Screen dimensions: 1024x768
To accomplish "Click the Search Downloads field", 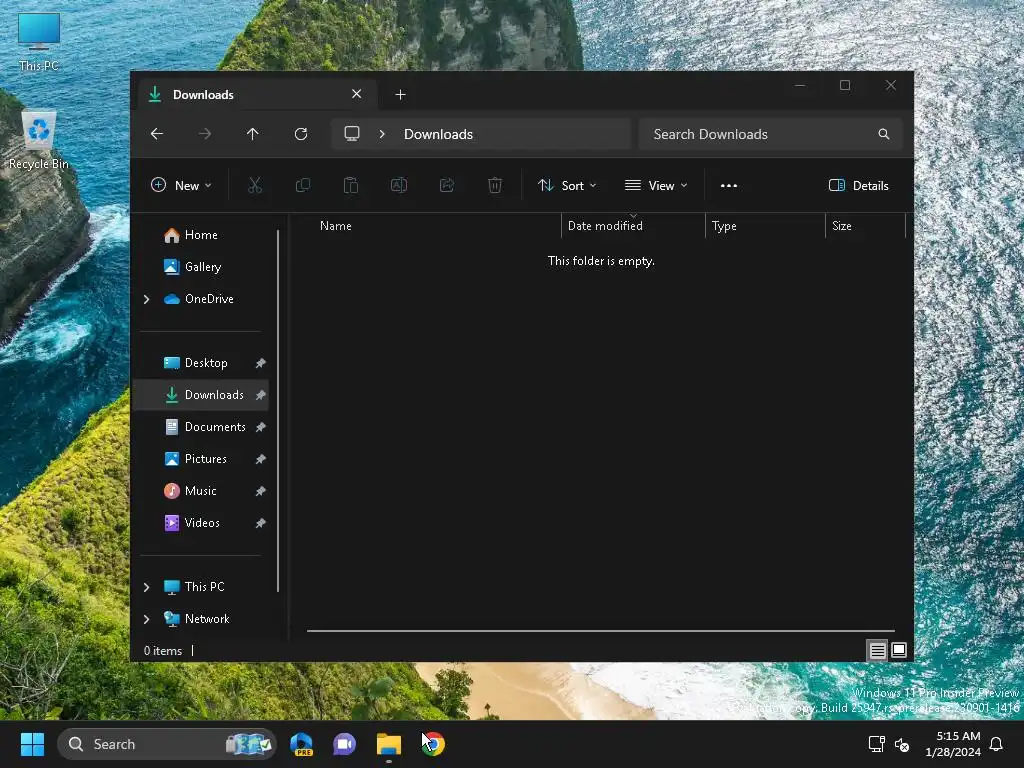I will coord(771,134).
